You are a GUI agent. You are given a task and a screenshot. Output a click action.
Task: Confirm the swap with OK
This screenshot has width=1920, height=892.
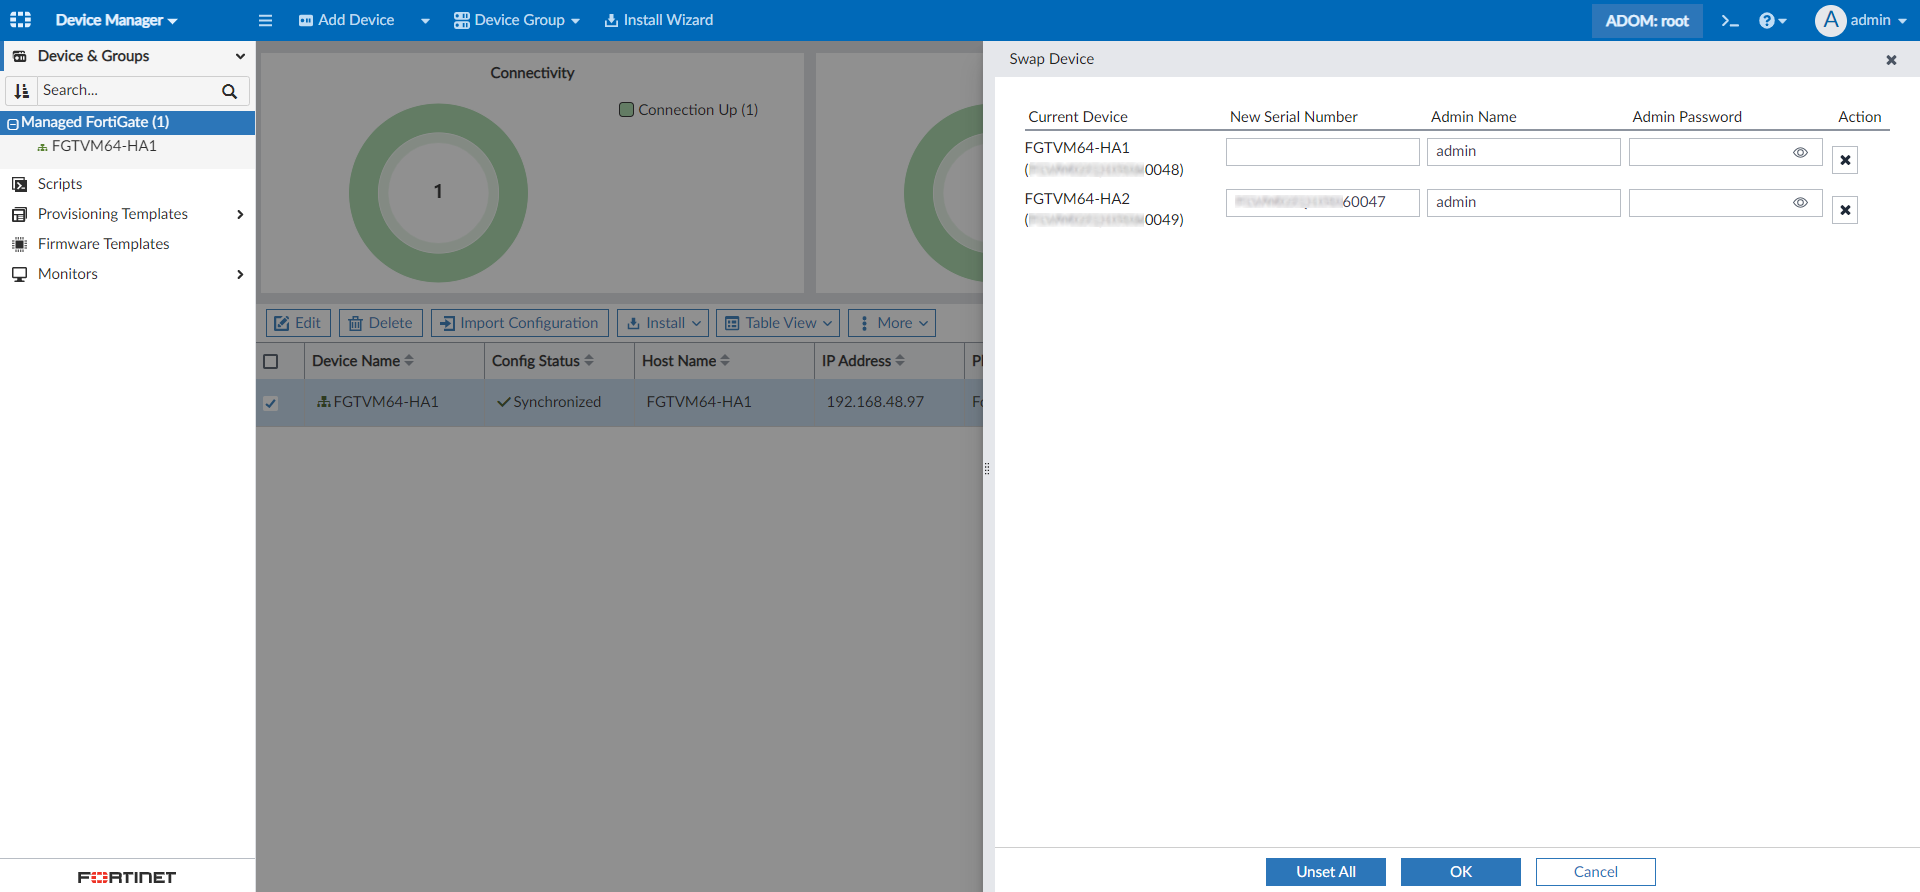pyautogui.click(x=1461, y=872)
